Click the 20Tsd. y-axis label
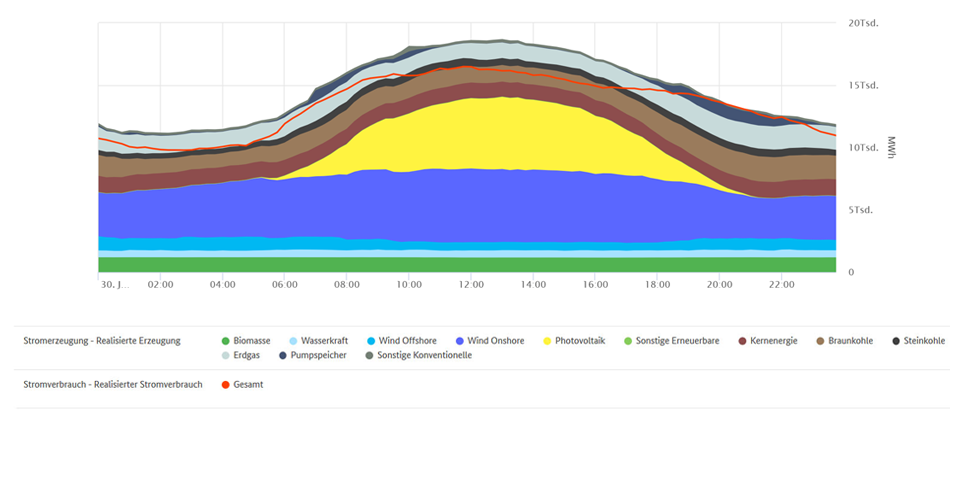This screenshot has width=960, height=500. pos(862,23)
